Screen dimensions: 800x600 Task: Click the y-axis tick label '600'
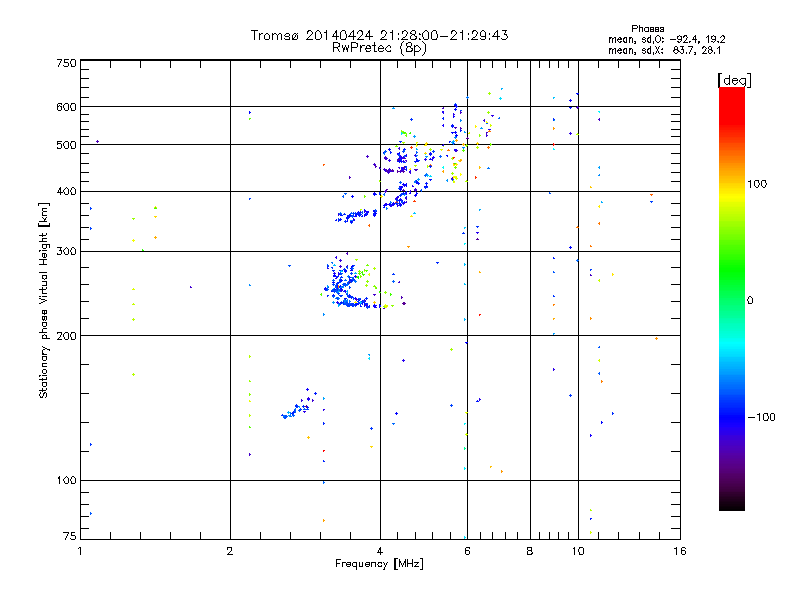click(66, 107)
